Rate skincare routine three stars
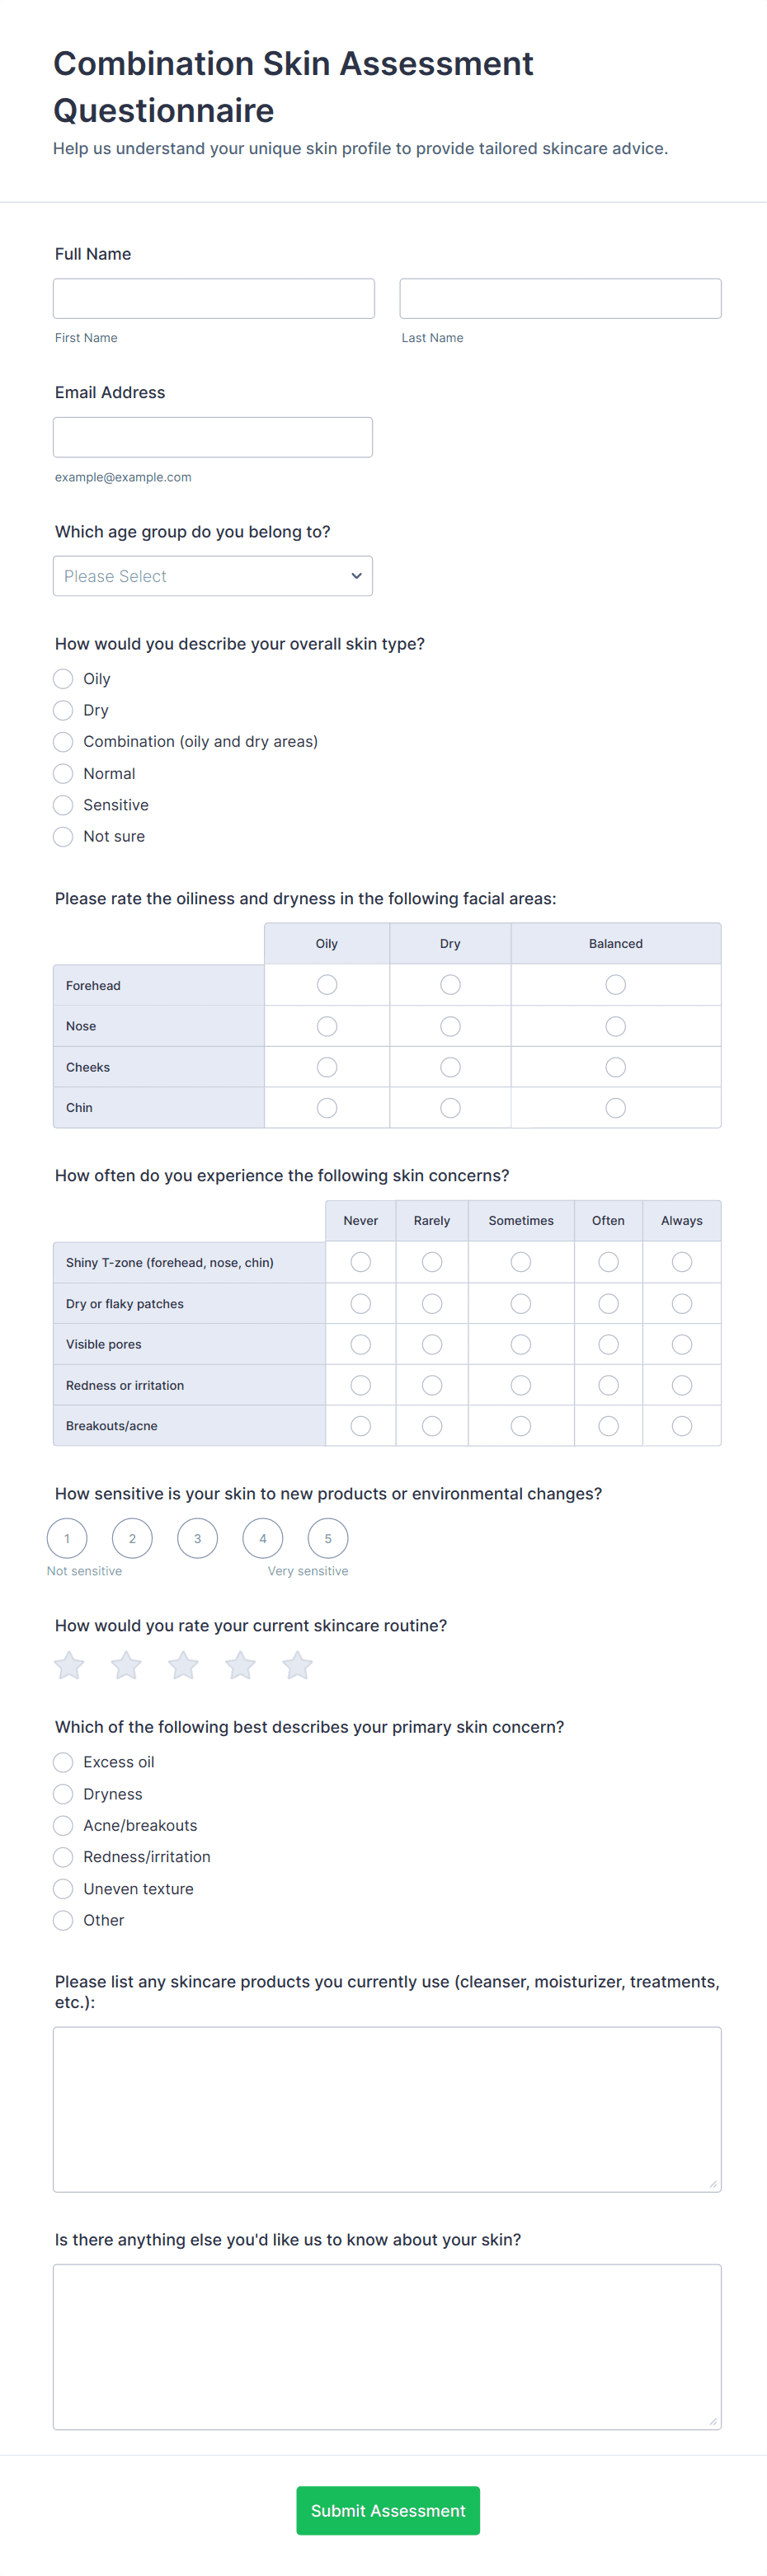The width and height of the screenshot is (767, 2576). click(x=183, y=1666)
